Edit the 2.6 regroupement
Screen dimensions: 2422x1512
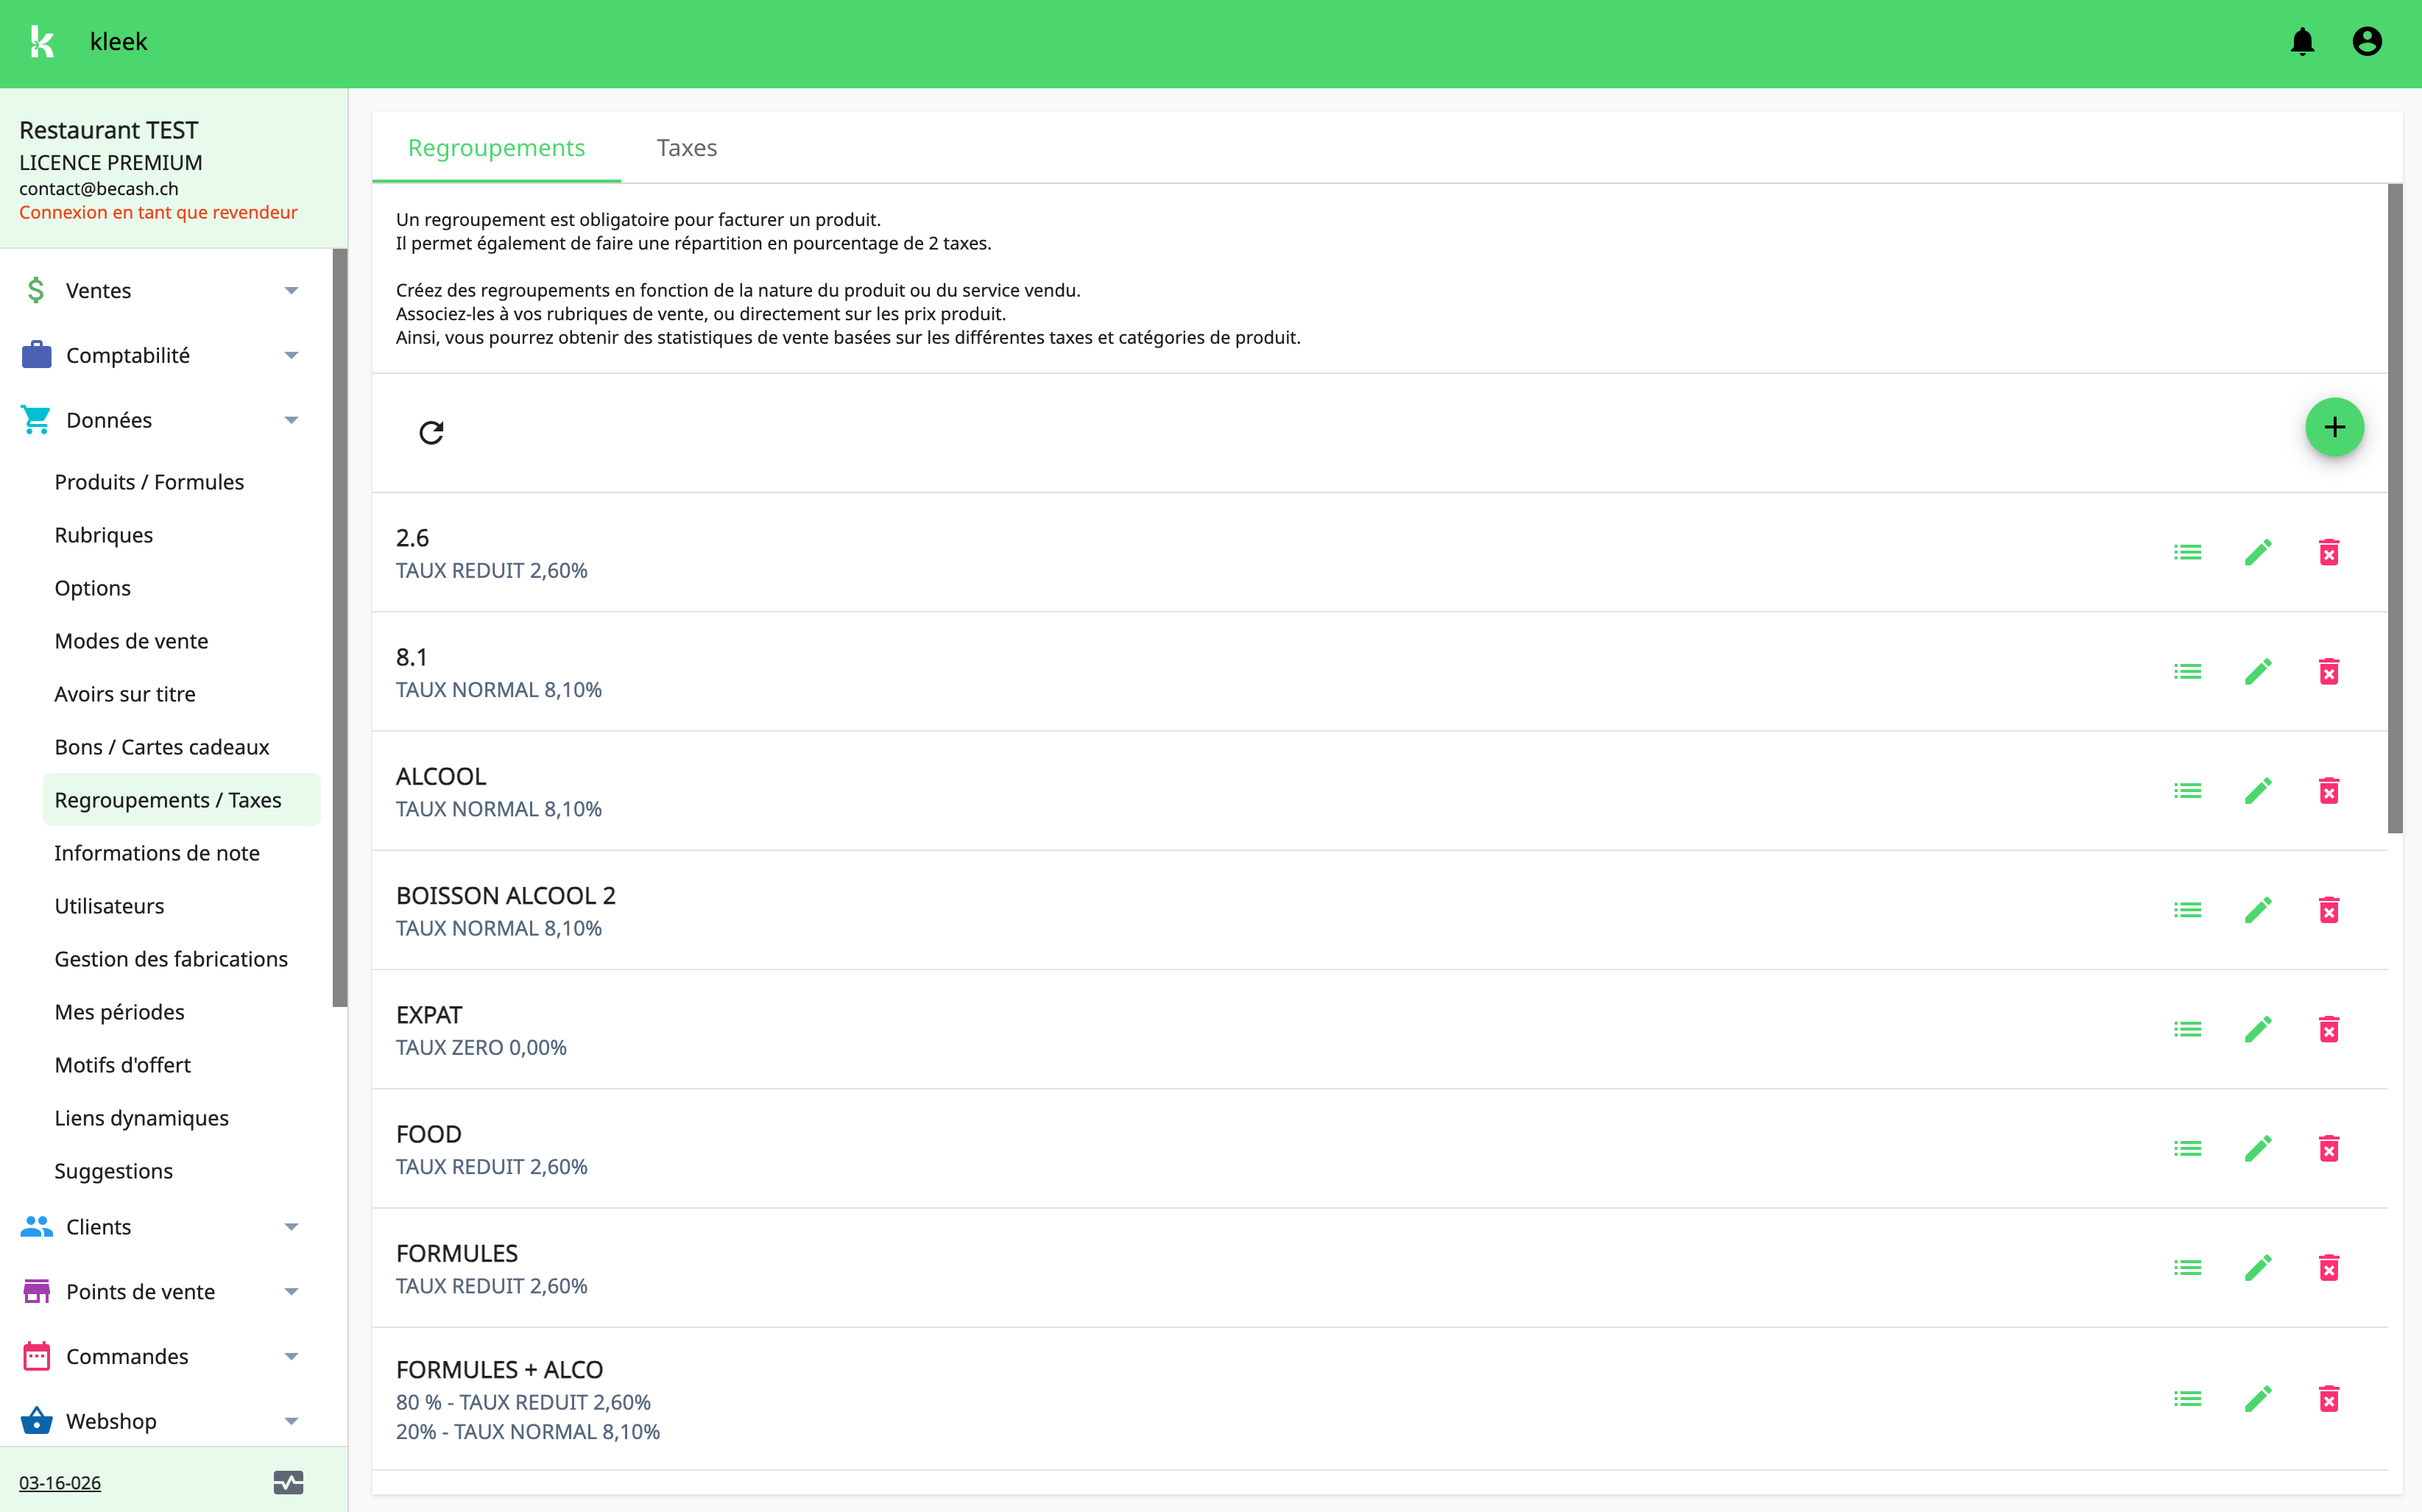[2258, 552]
